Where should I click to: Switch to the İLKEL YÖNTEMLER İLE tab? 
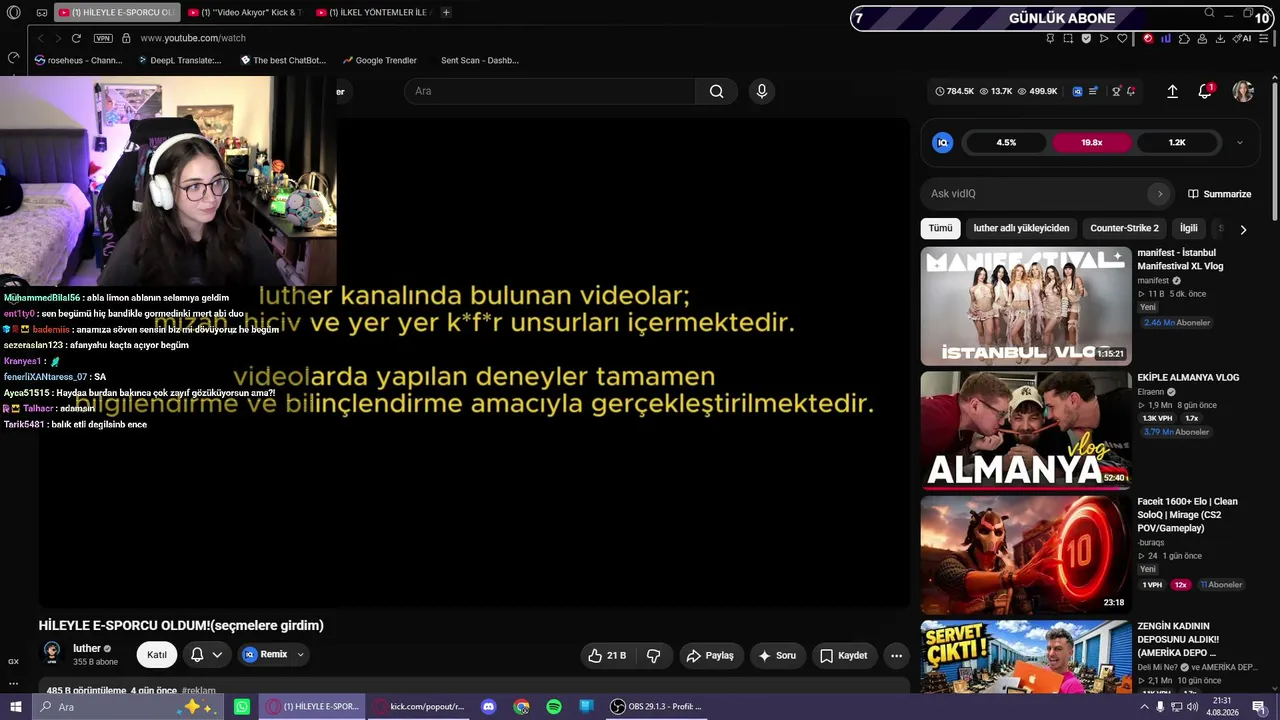pos(371,13)
